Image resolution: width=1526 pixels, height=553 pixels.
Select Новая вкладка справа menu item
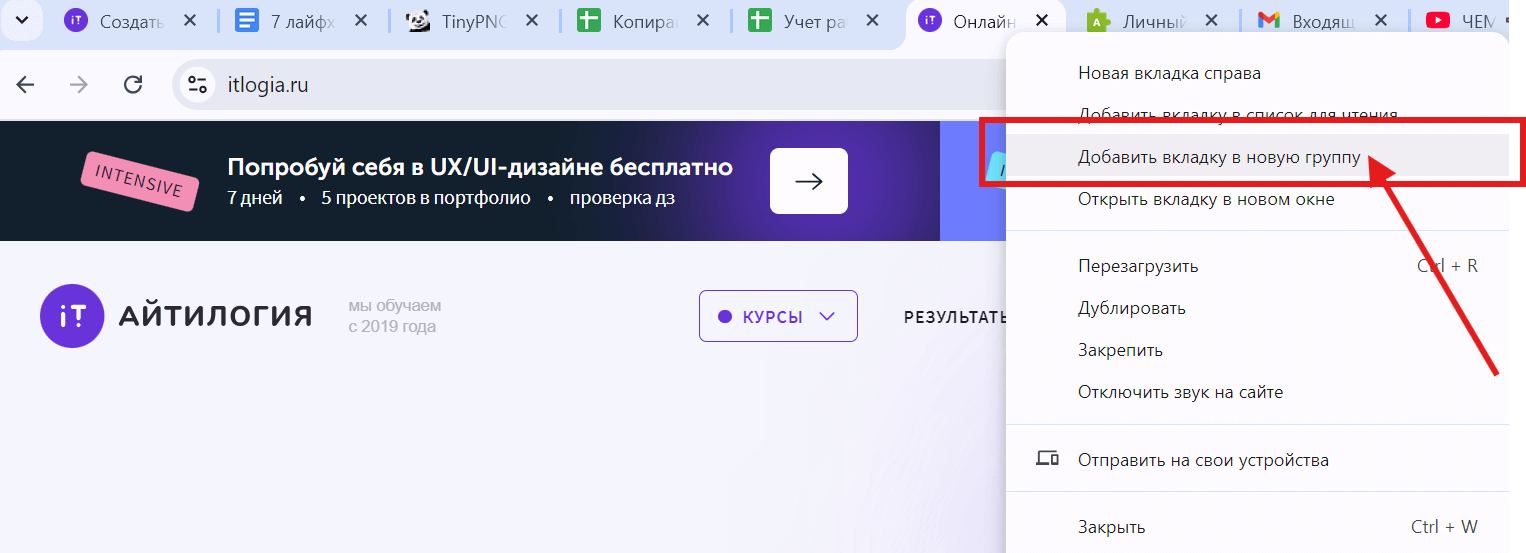tap(1168, 73)
